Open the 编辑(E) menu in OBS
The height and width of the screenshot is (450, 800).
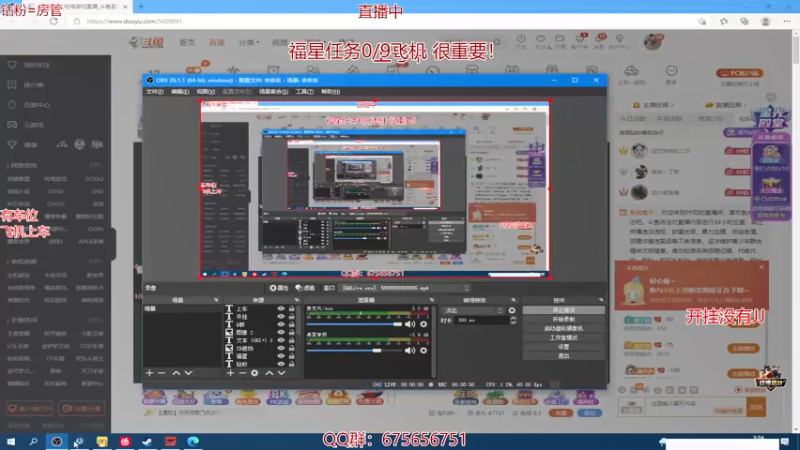pos(180,92)
